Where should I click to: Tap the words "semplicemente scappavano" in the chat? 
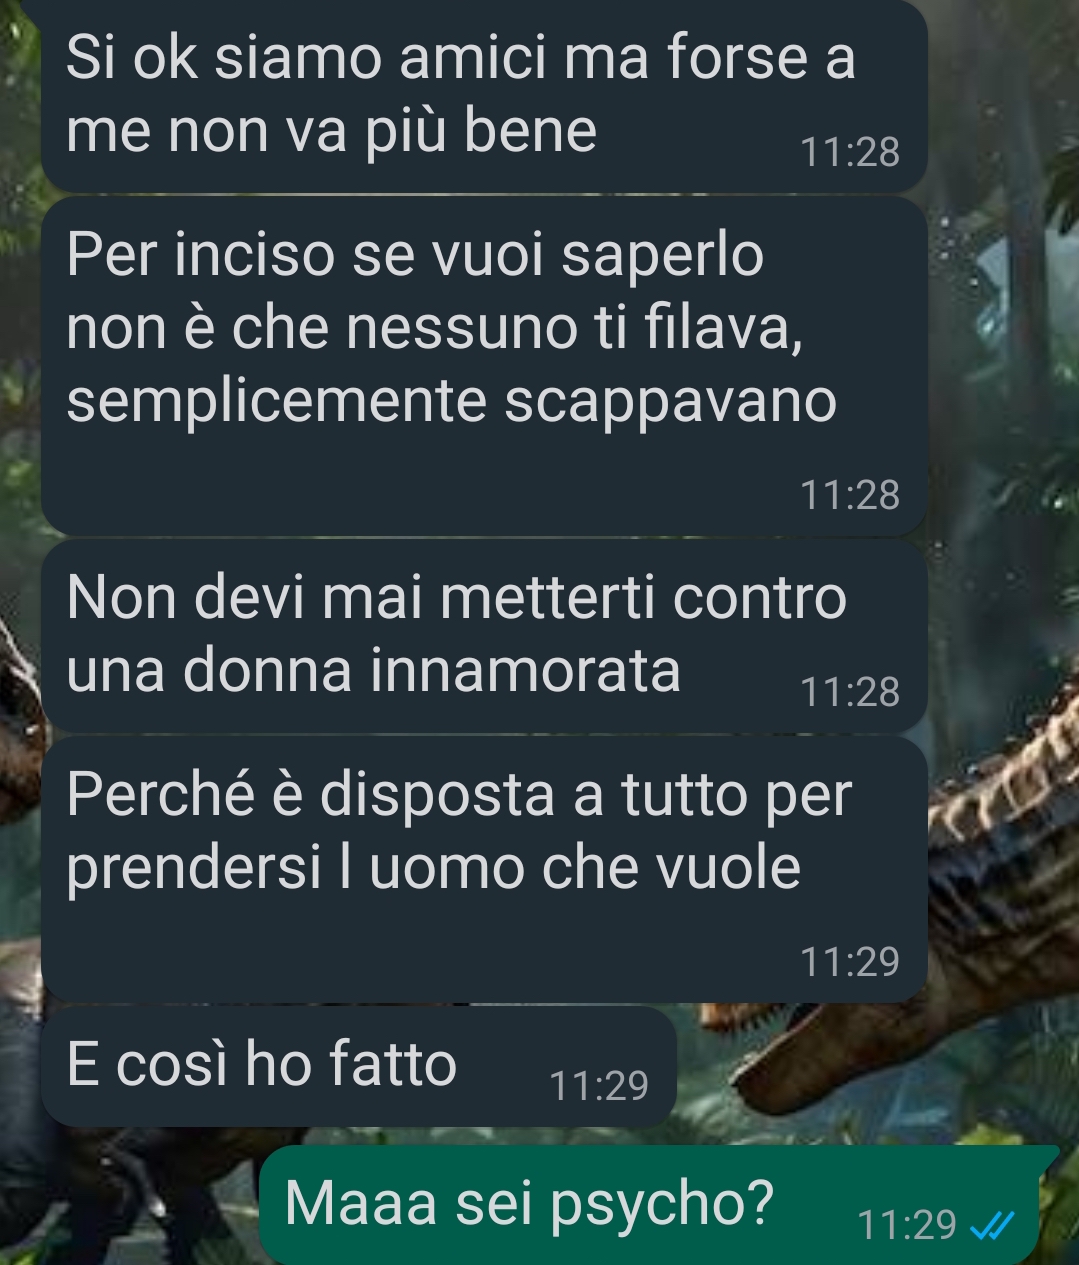tap(451, 402)
